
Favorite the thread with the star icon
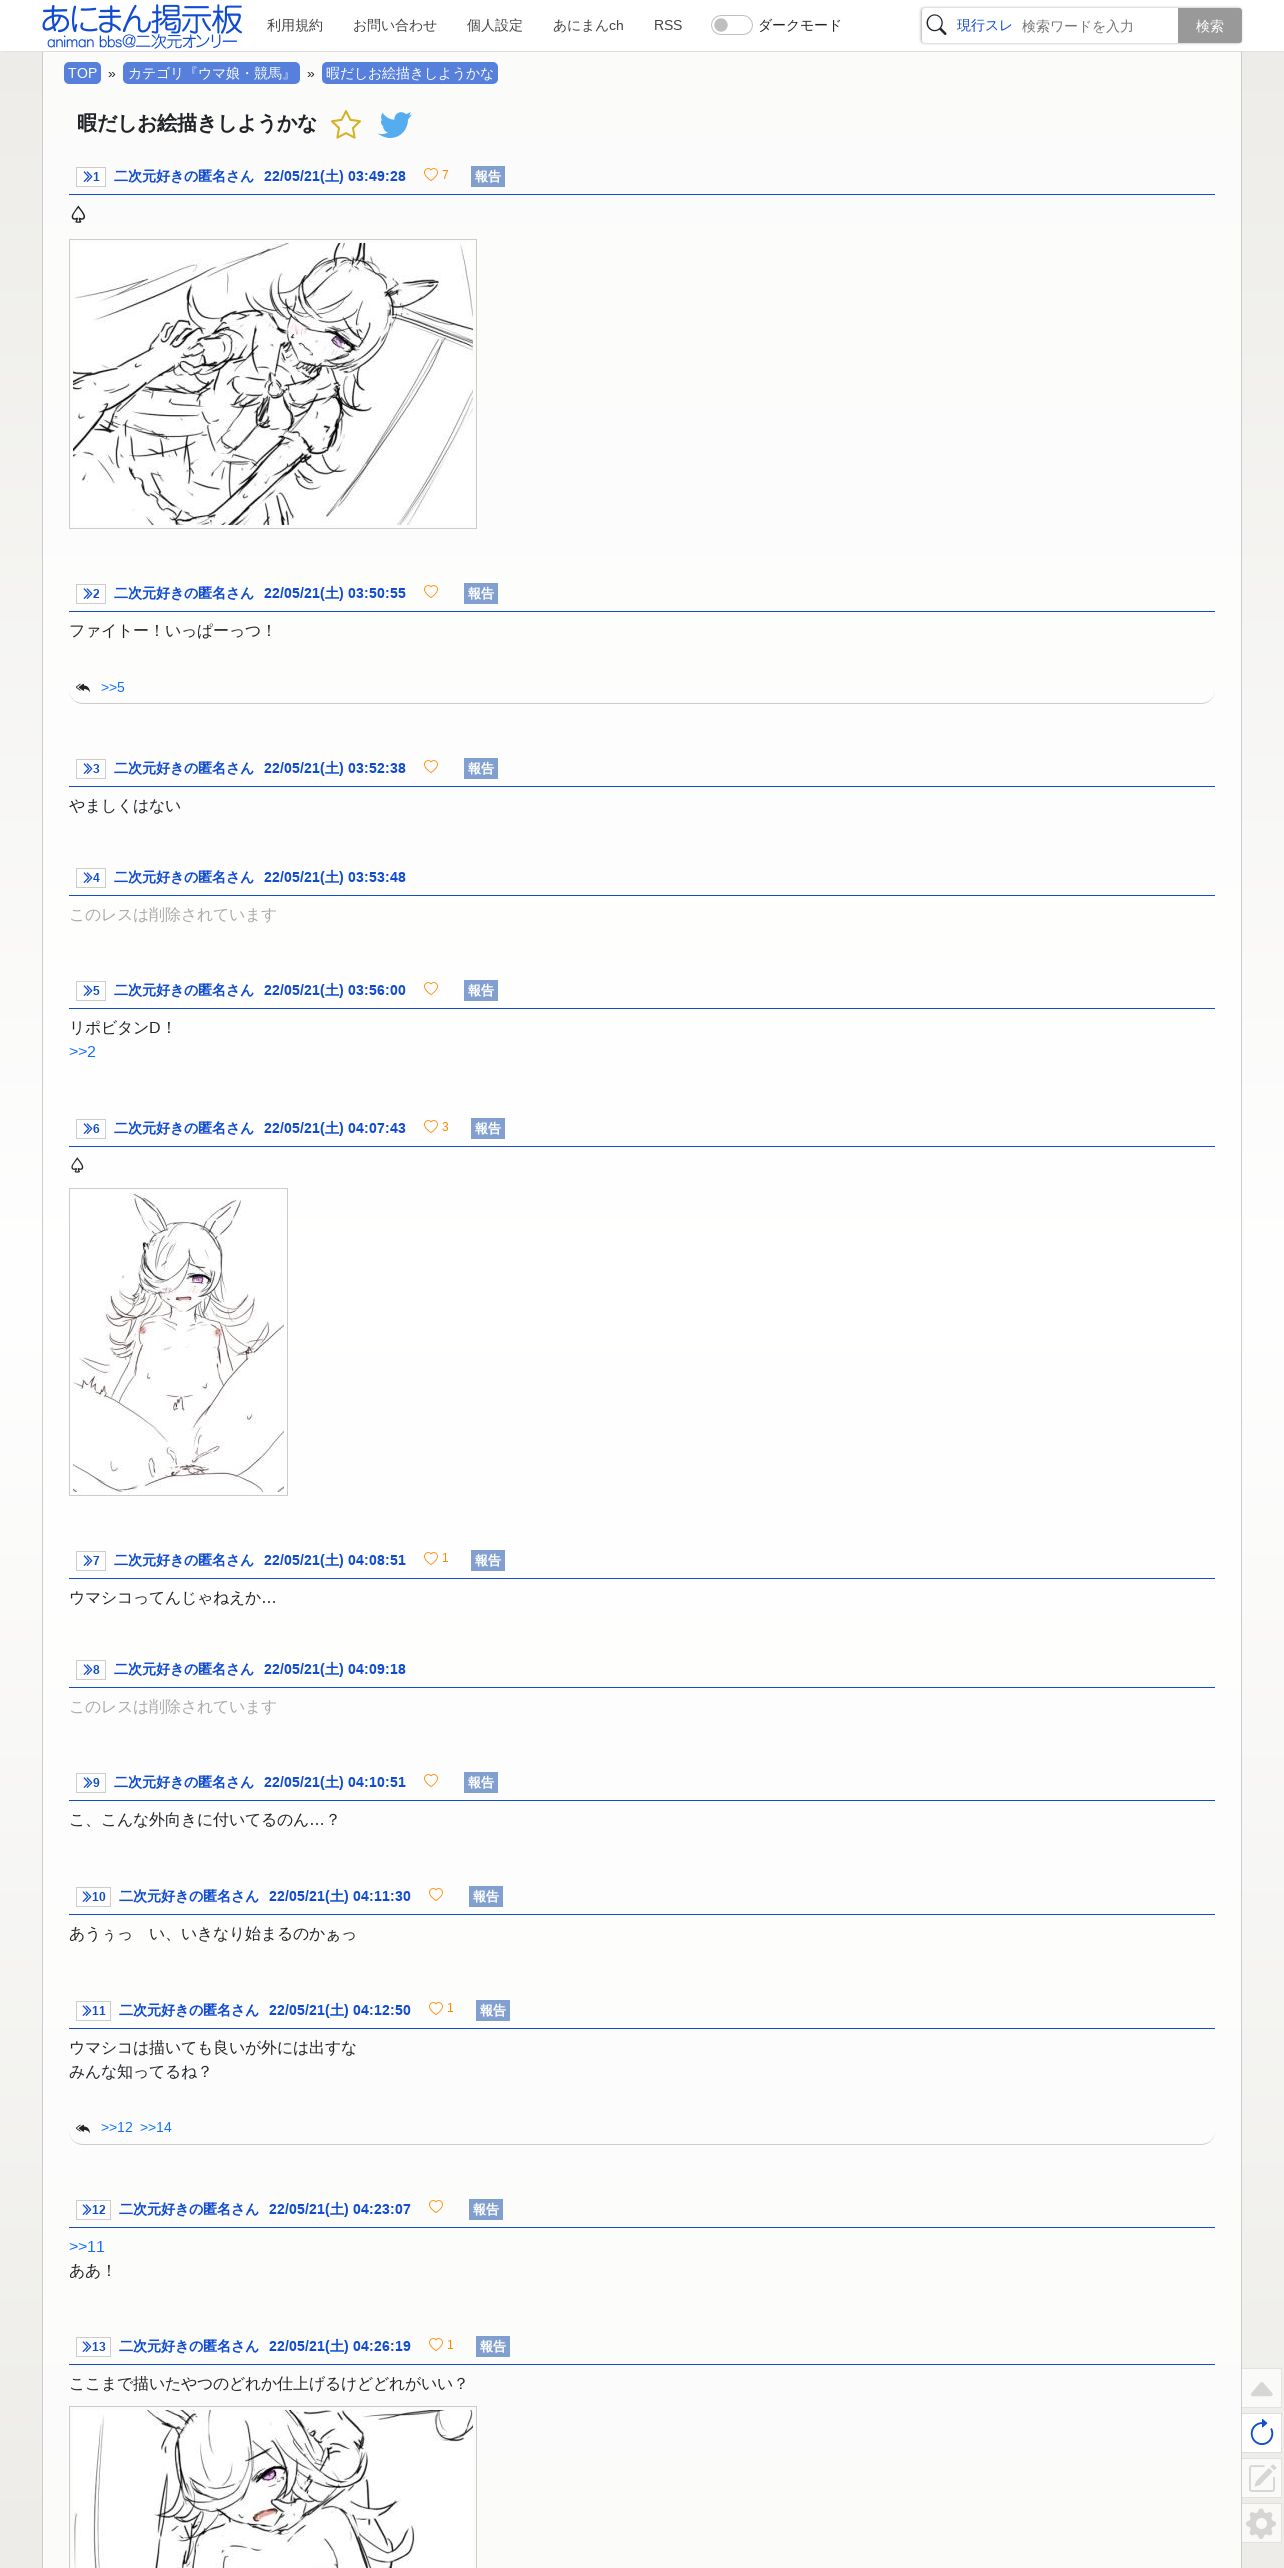pyautogui.click(x=345, y=125)
